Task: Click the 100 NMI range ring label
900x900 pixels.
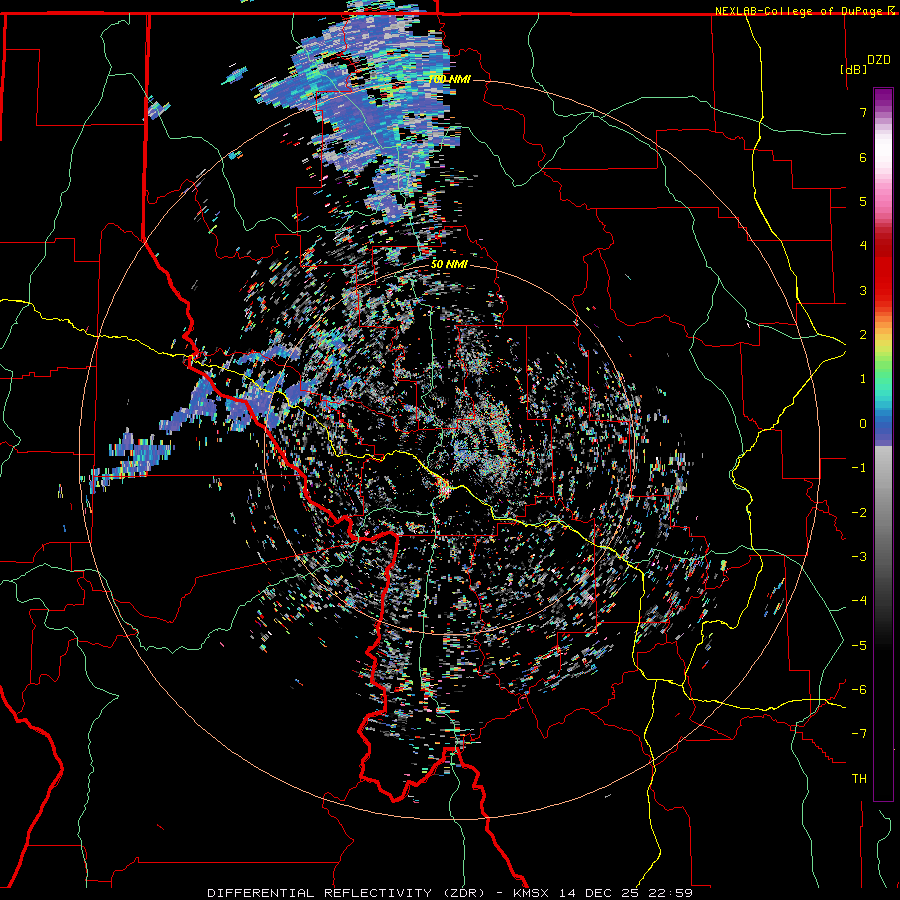Action: [x=449, y=79]
